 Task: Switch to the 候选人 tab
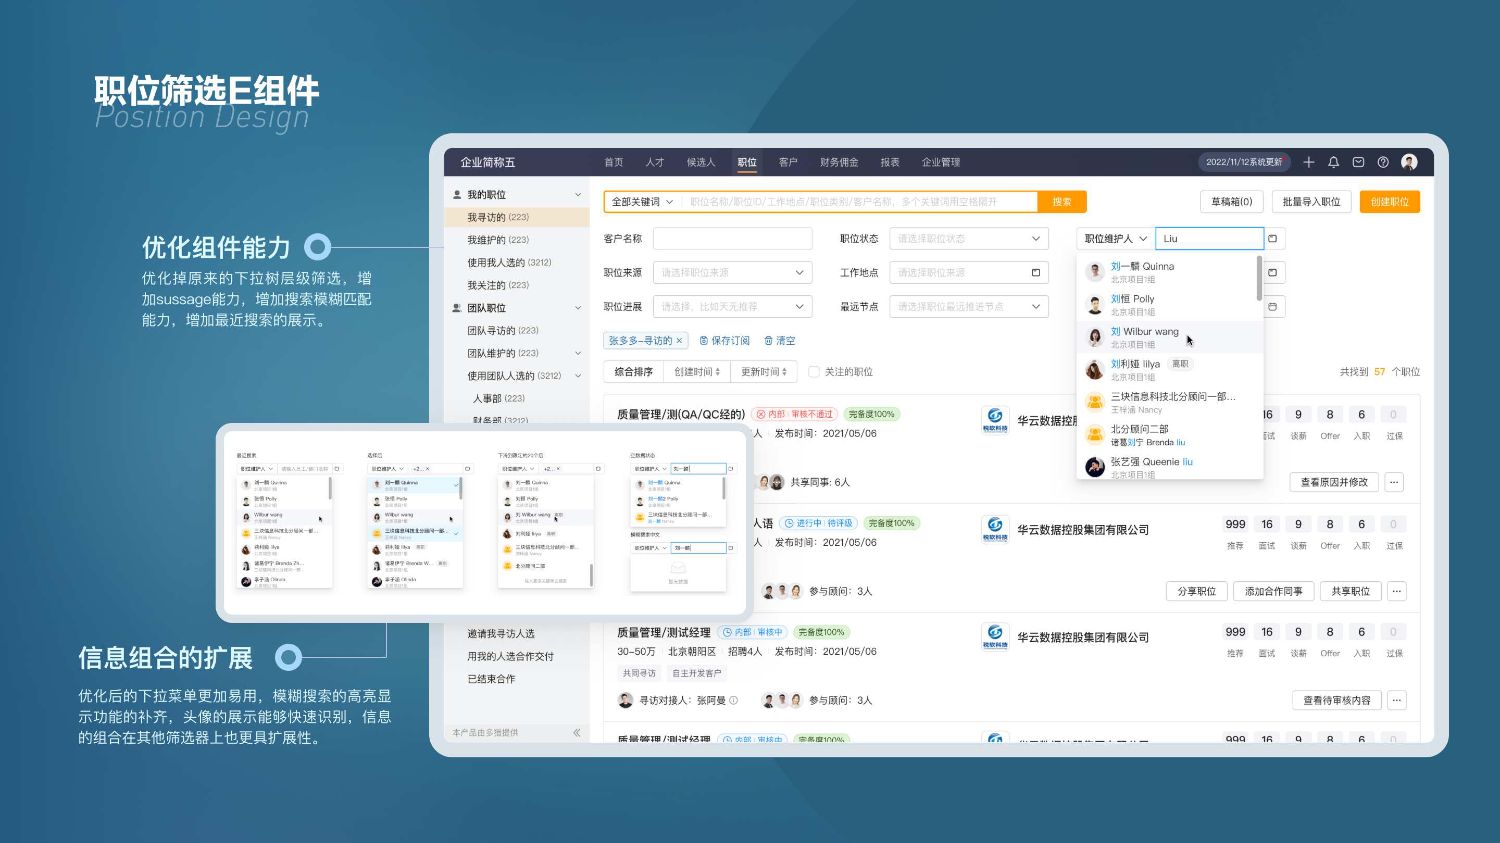click(701, 162)
